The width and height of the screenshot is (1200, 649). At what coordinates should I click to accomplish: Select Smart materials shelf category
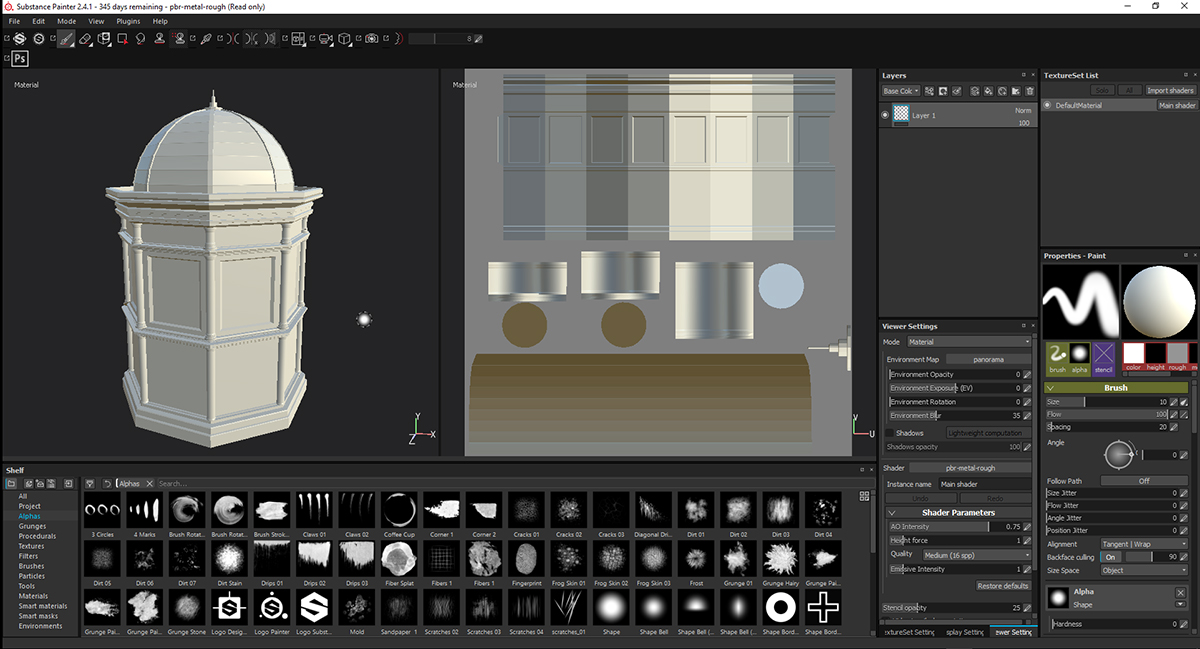tap(43, 606)
